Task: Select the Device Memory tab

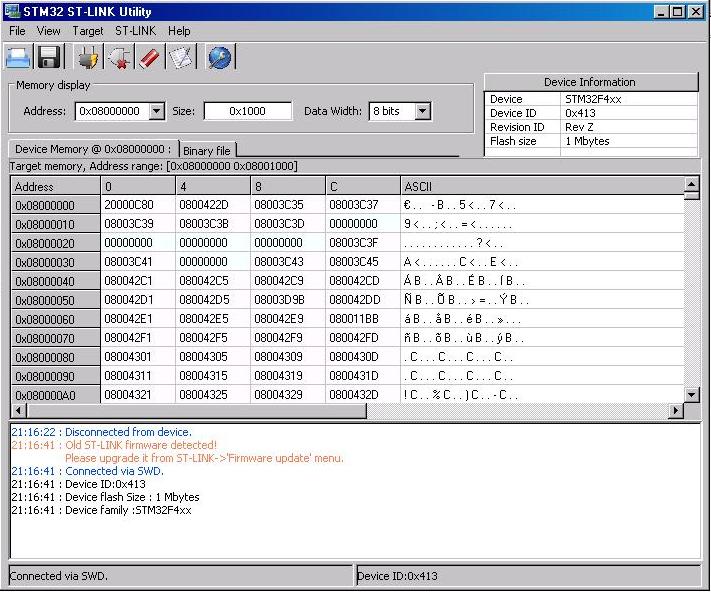Action: [x=93, y=149]
